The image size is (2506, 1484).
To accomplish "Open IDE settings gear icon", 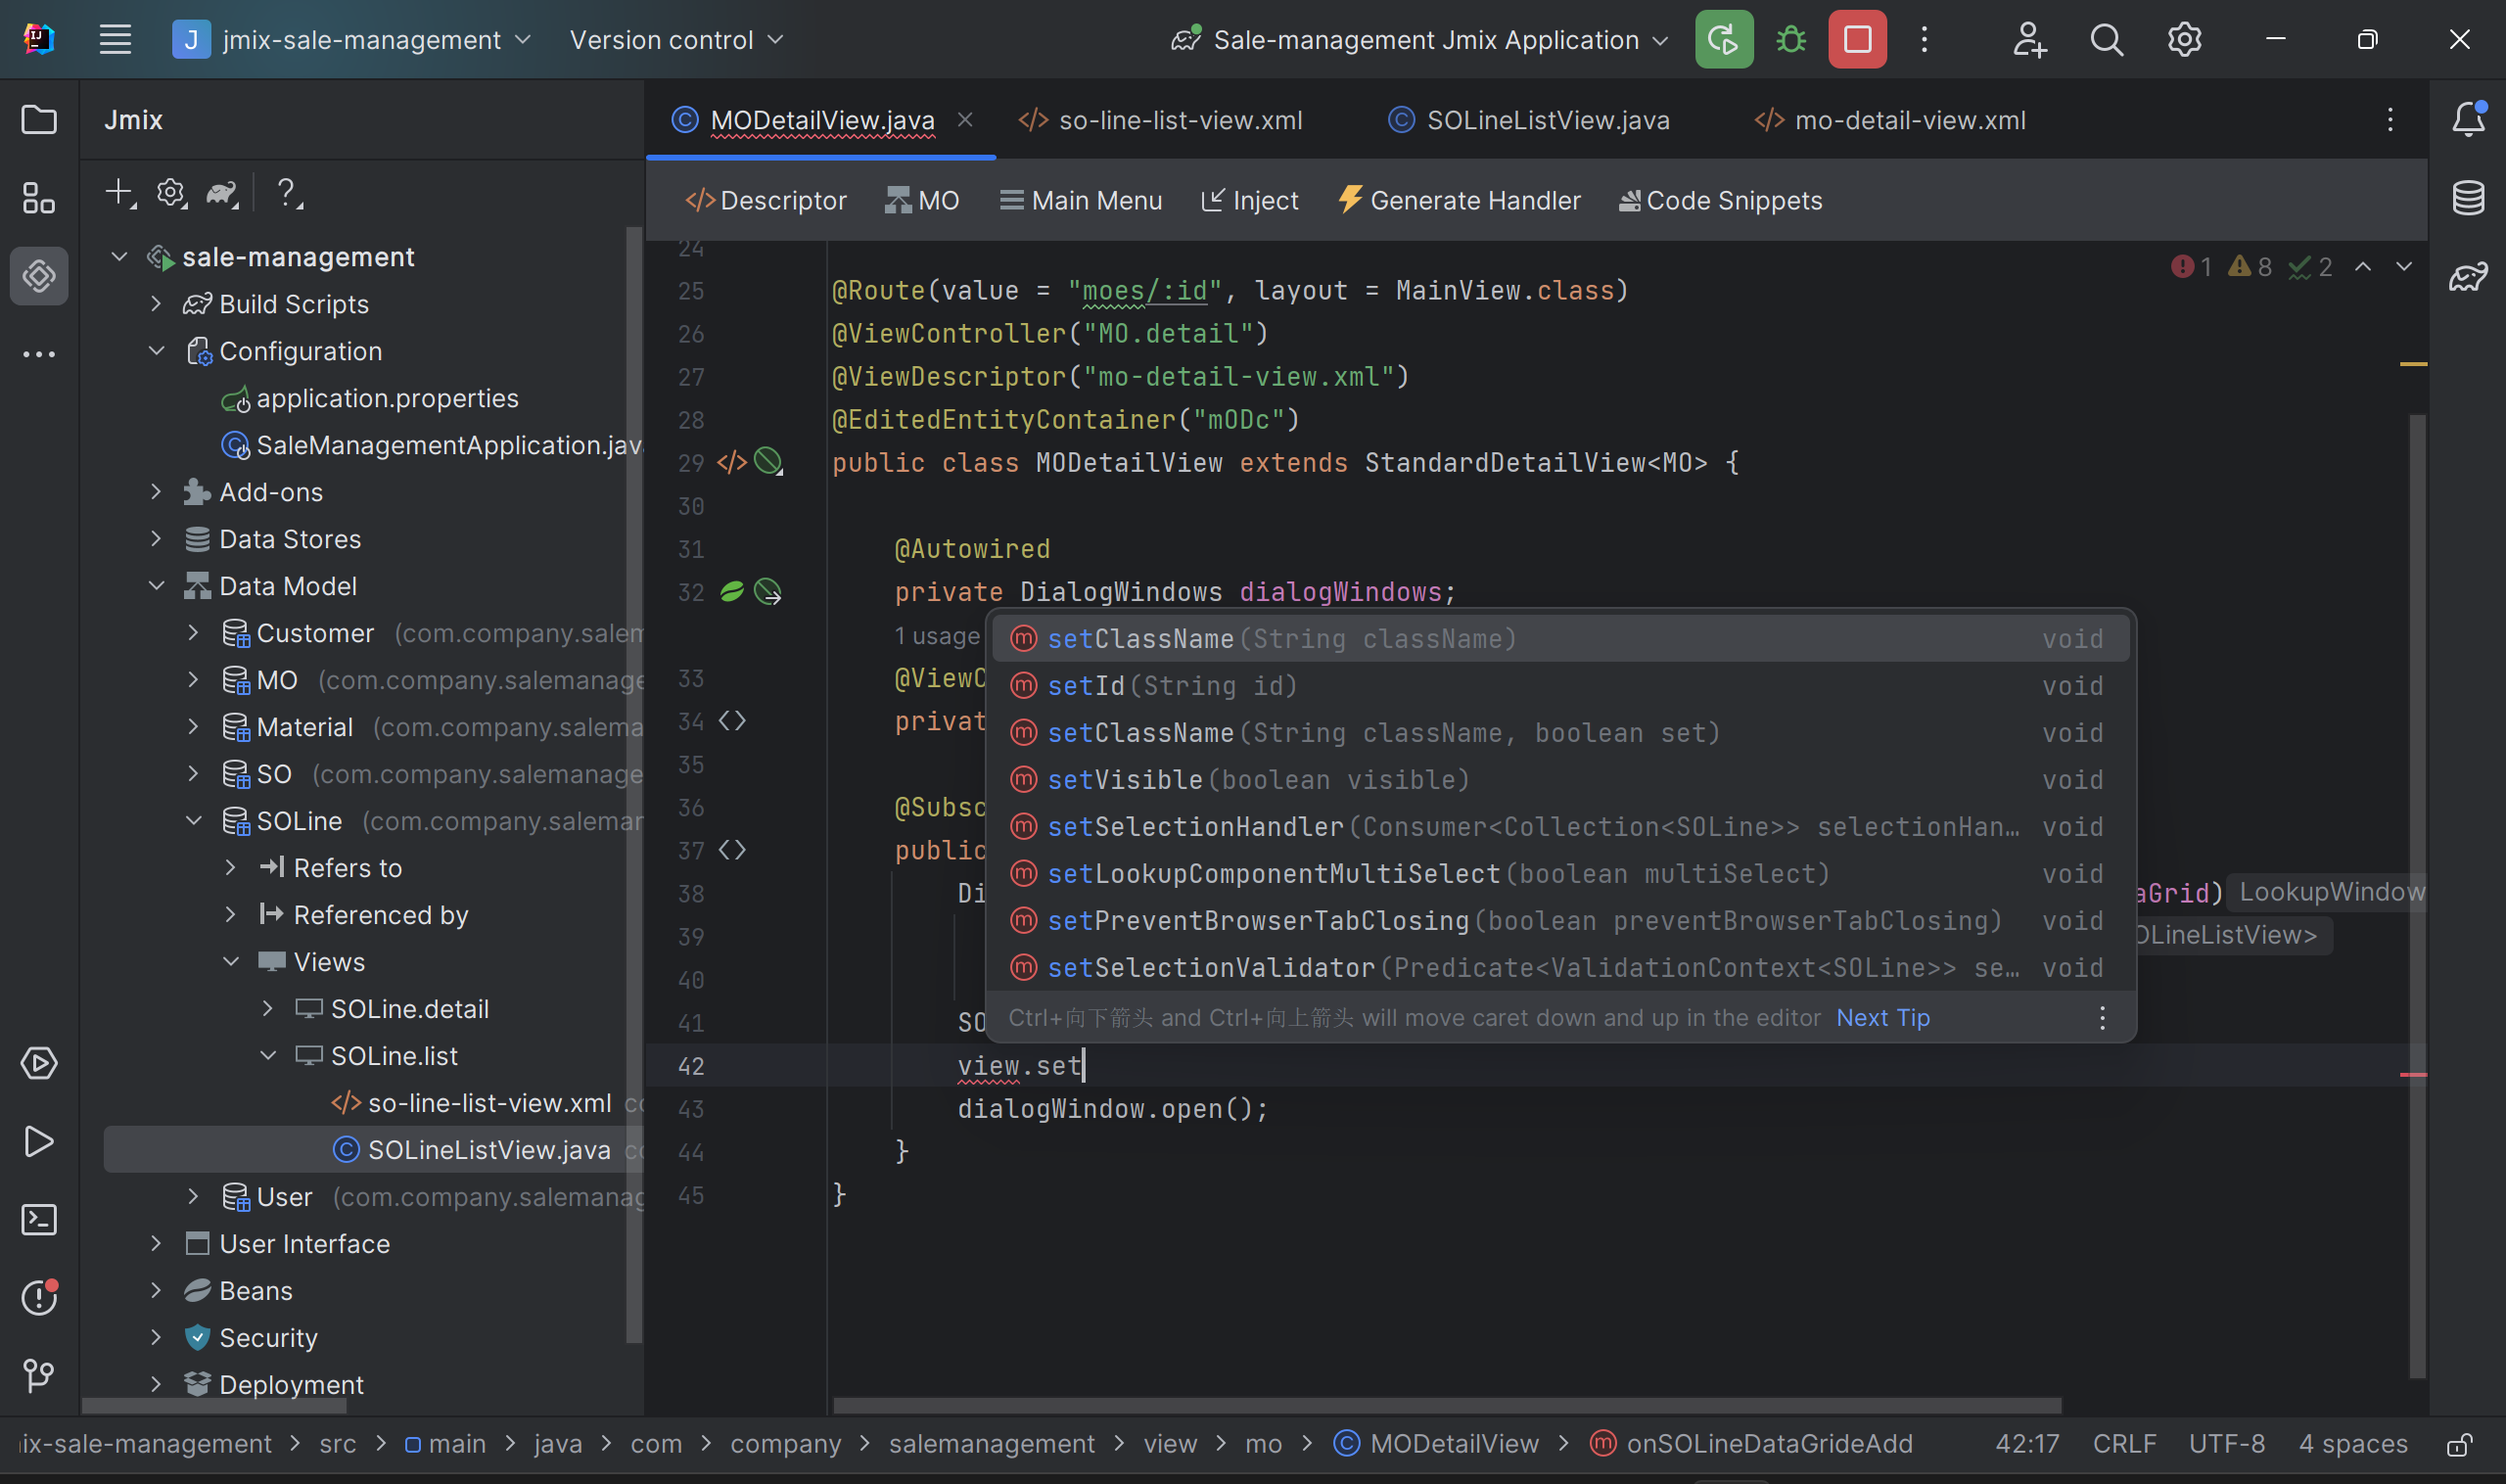I will click(2184, 40).
